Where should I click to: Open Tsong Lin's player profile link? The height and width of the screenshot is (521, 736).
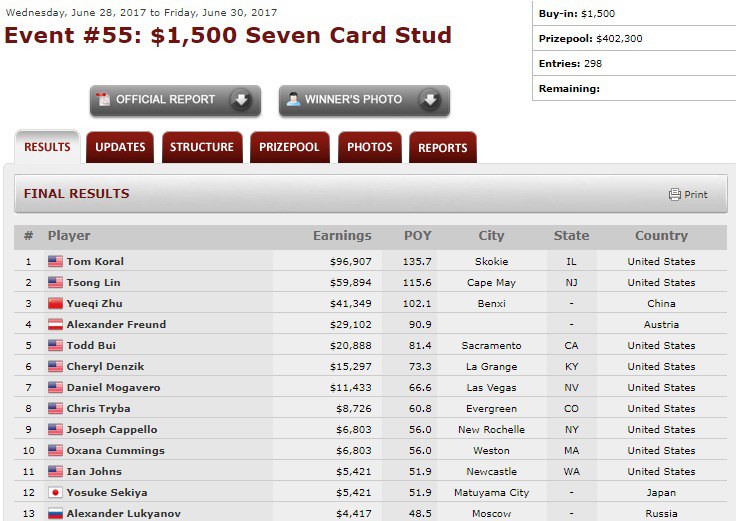click(95, 283)
